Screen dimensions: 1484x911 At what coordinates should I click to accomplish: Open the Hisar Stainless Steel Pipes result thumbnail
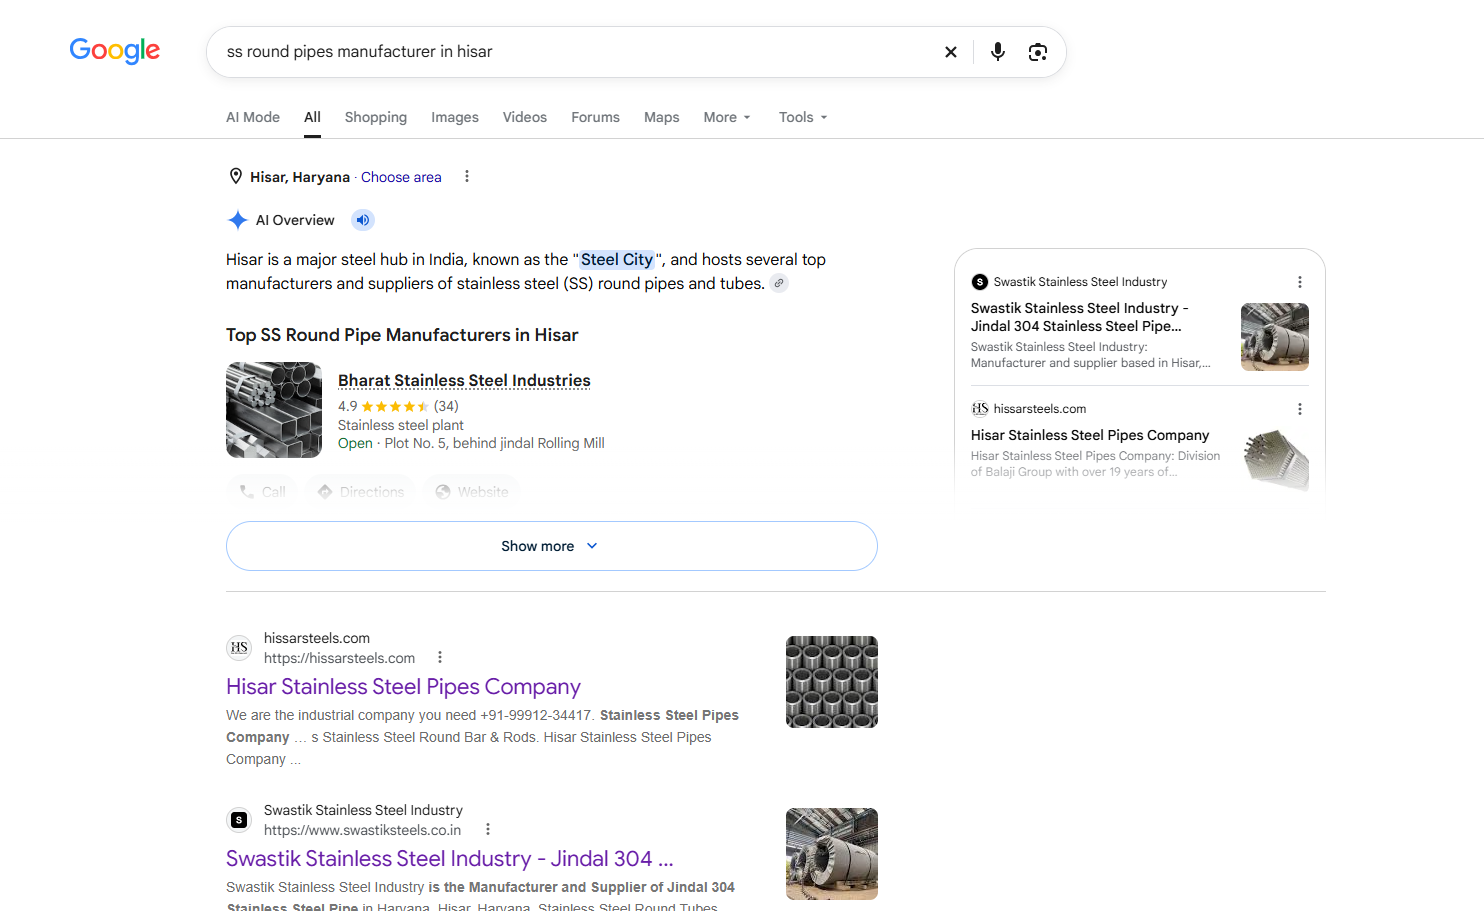point(832,682)
